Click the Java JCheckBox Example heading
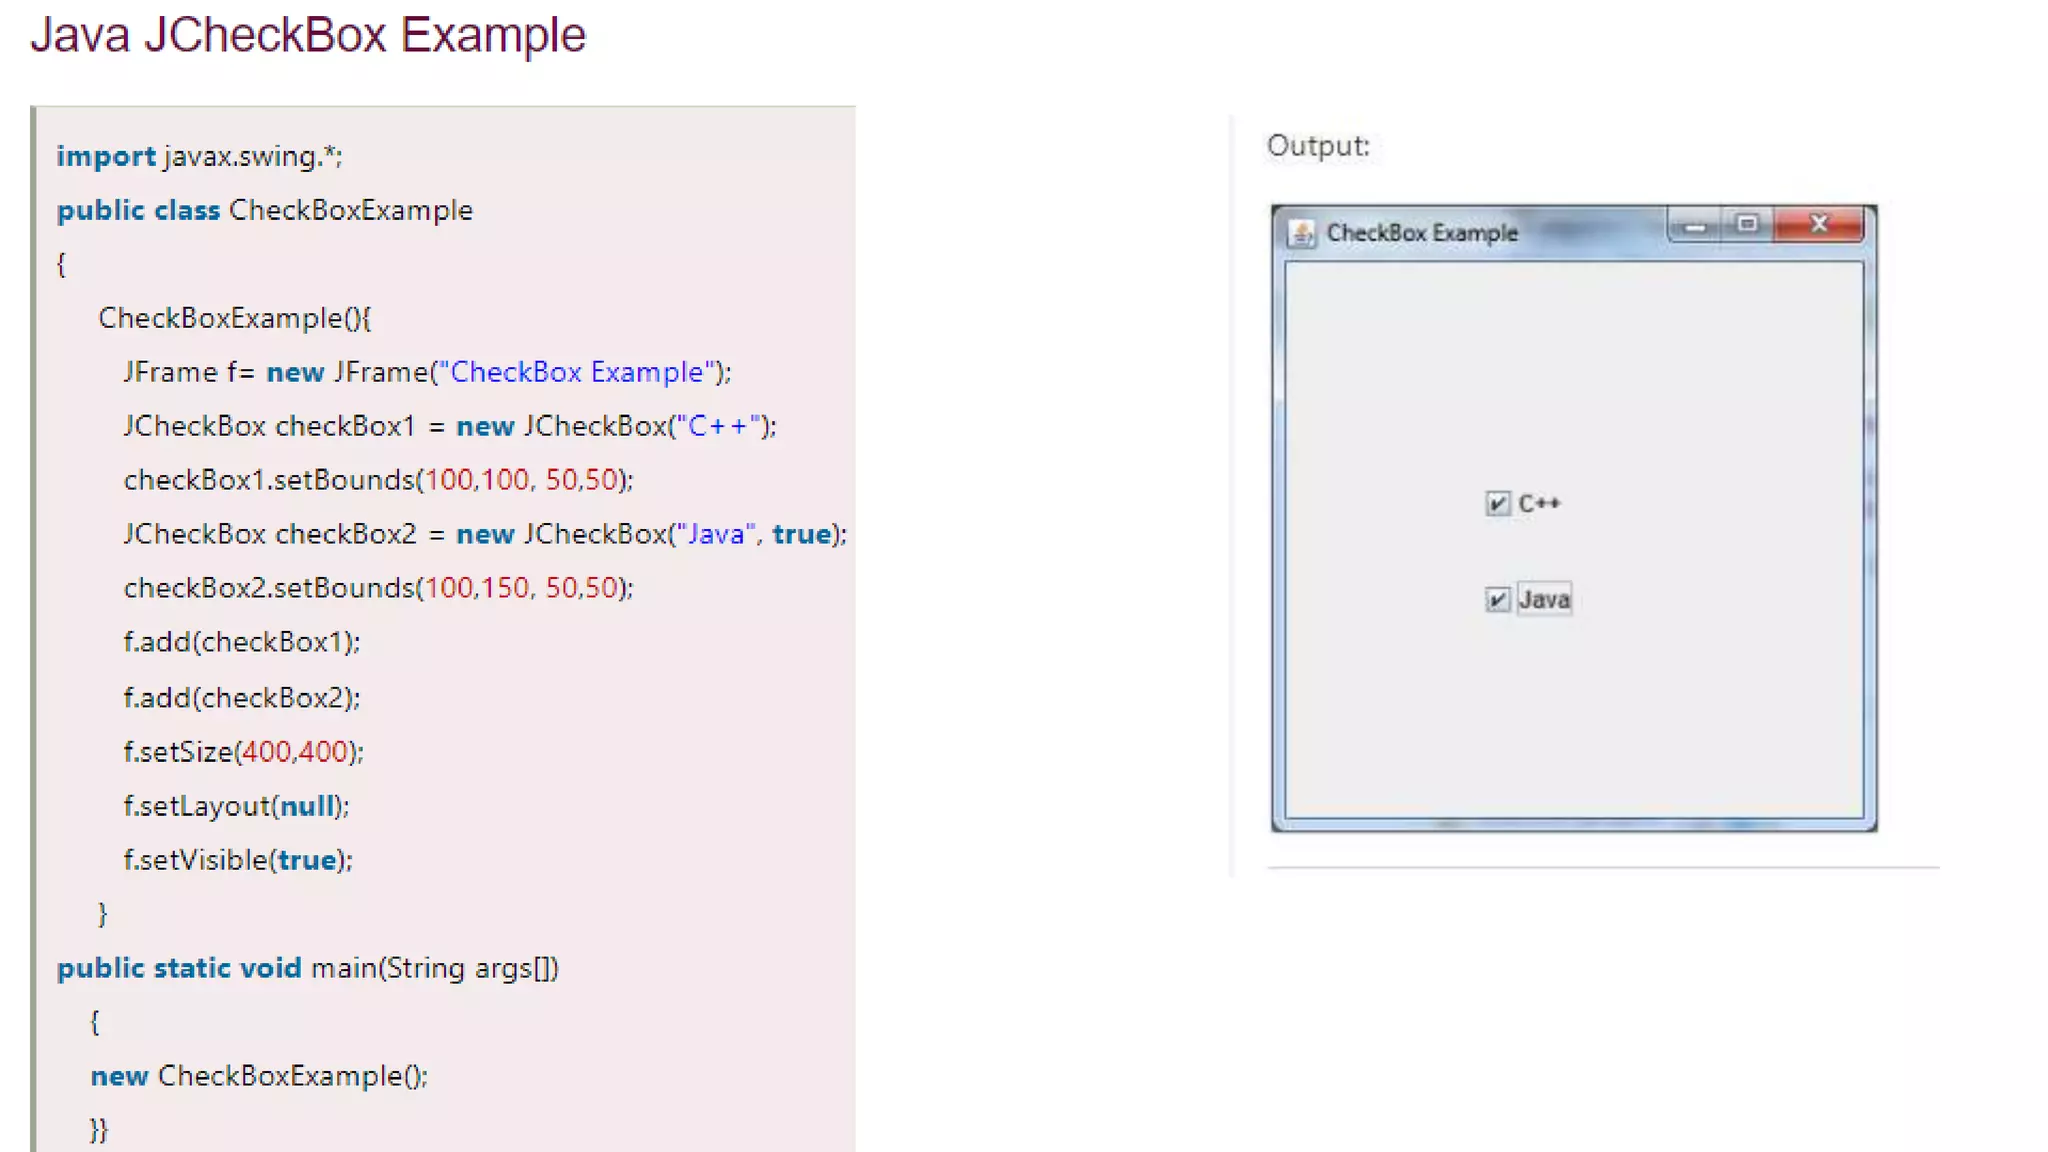 click(x=308, y=35)
